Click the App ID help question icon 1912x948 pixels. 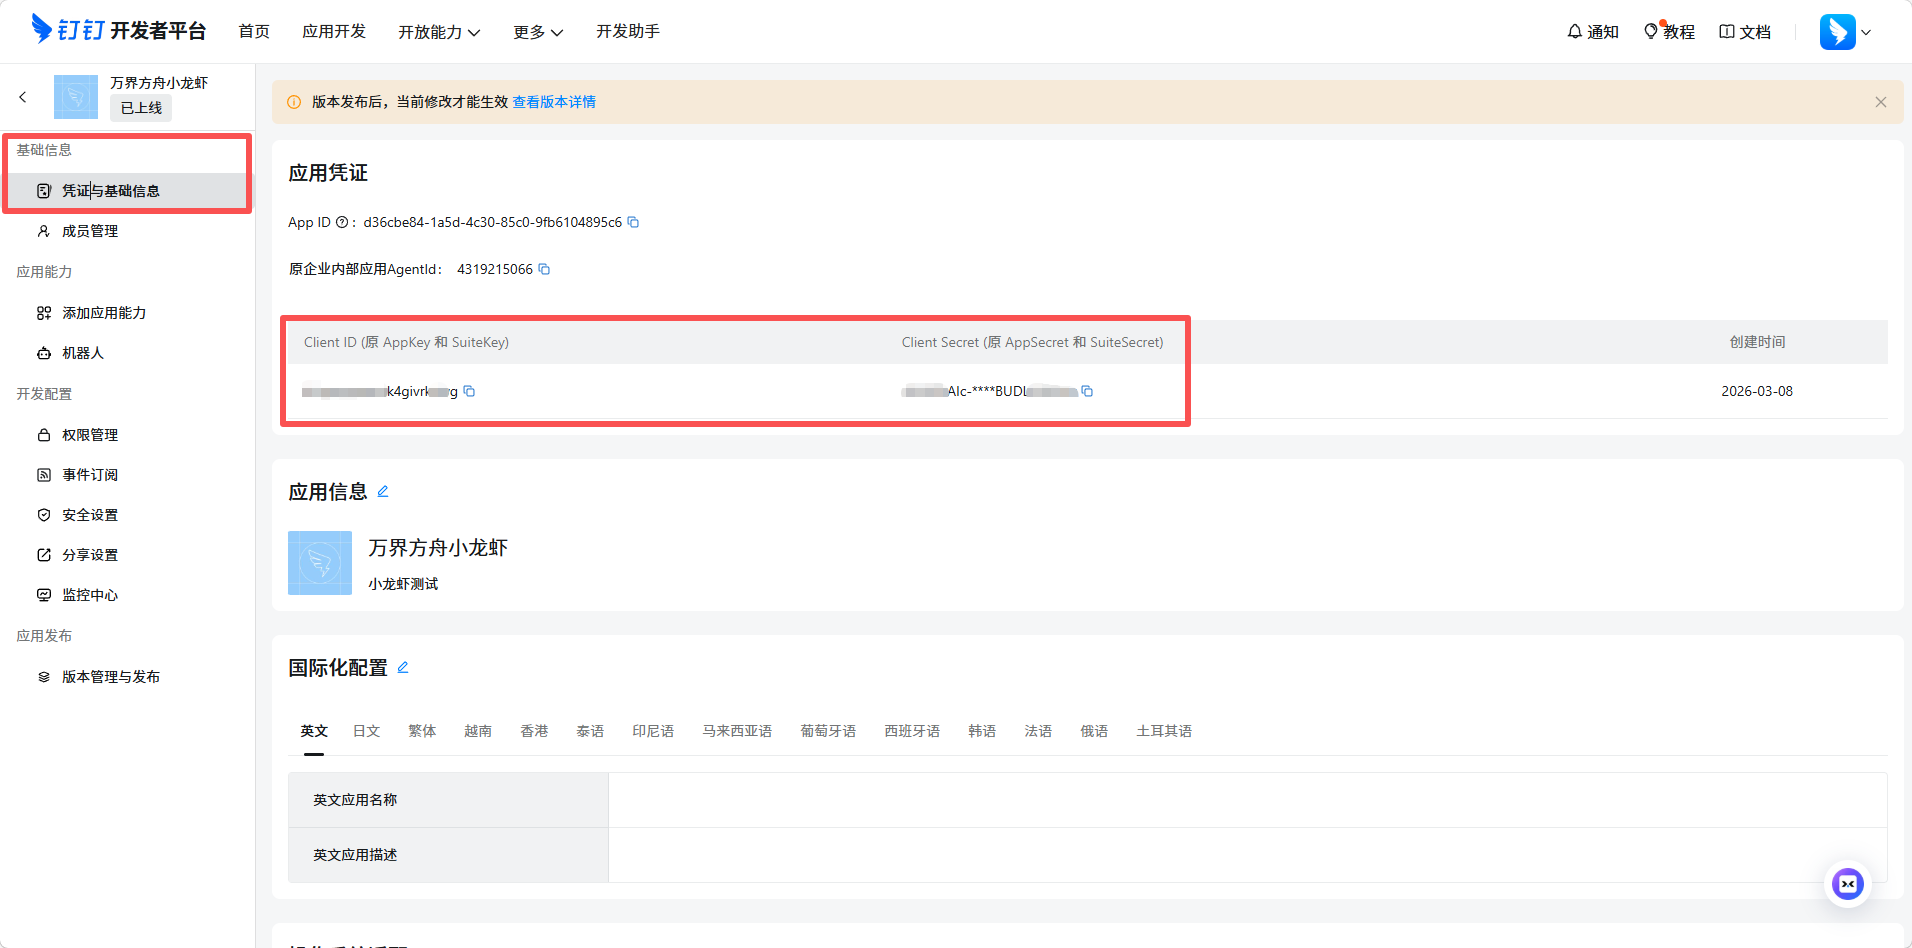(x=342, y=222)
